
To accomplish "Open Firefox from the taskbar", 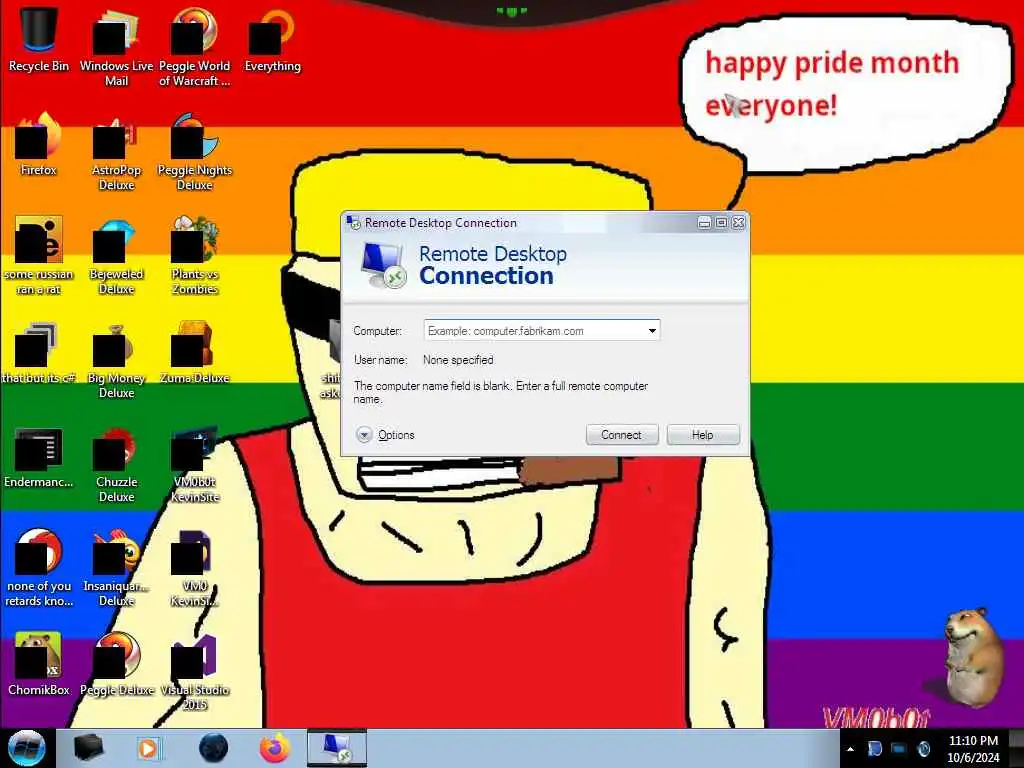I will (x=275, y=748).
